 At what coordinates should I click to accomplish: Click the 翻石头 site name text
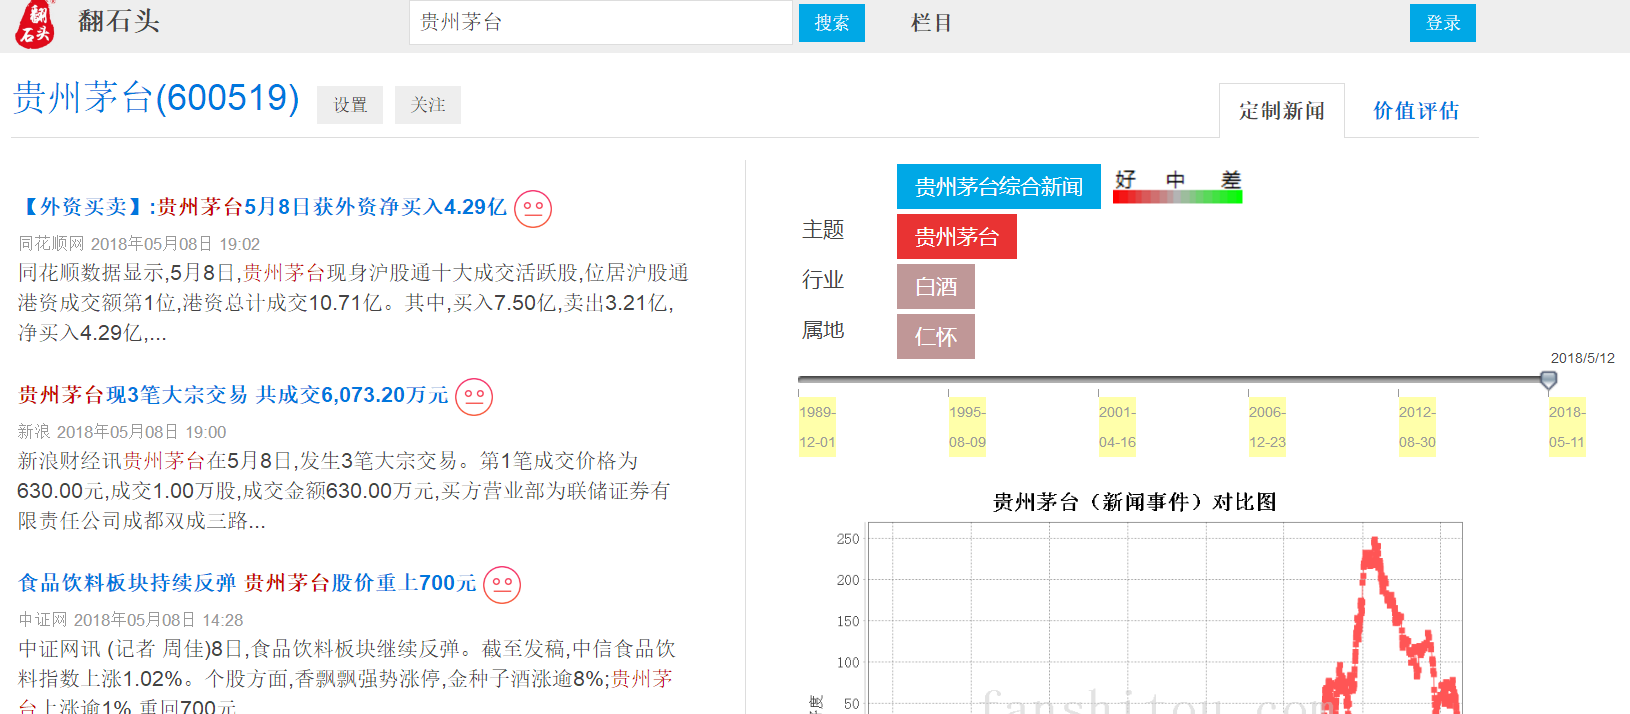pos(119,21)
